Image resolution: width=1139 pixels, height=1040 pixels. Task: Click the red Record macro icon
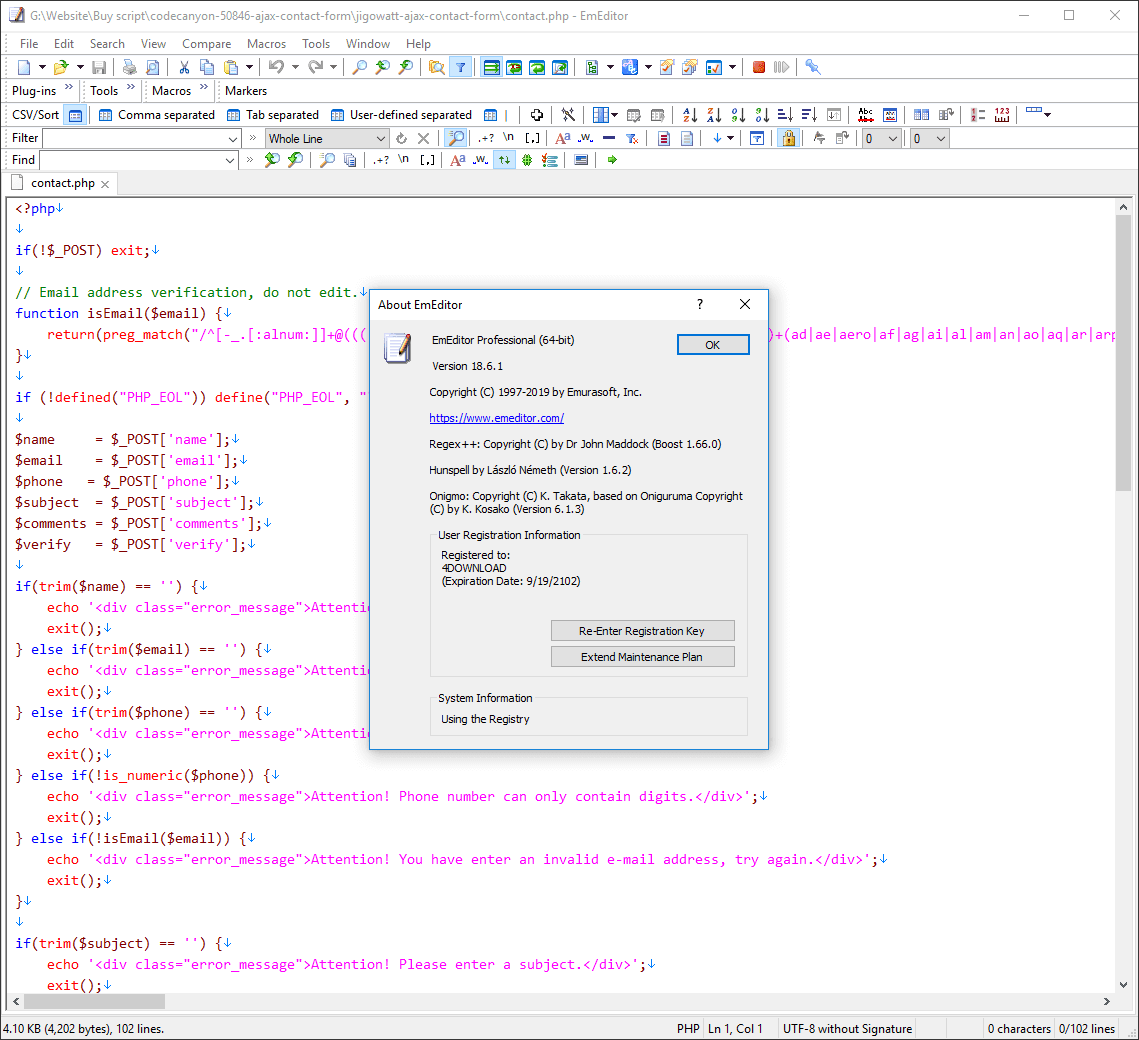pyautogui.click(x=759, y=67)
